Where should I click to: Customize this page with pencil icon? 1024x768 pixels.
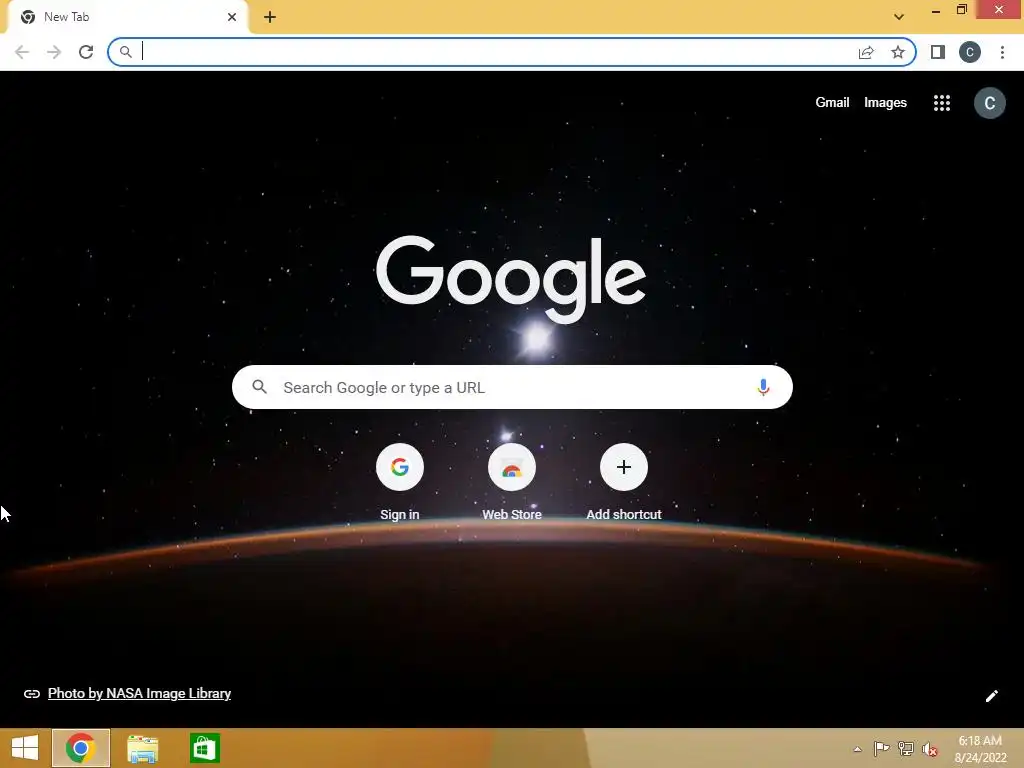[991, 696]
